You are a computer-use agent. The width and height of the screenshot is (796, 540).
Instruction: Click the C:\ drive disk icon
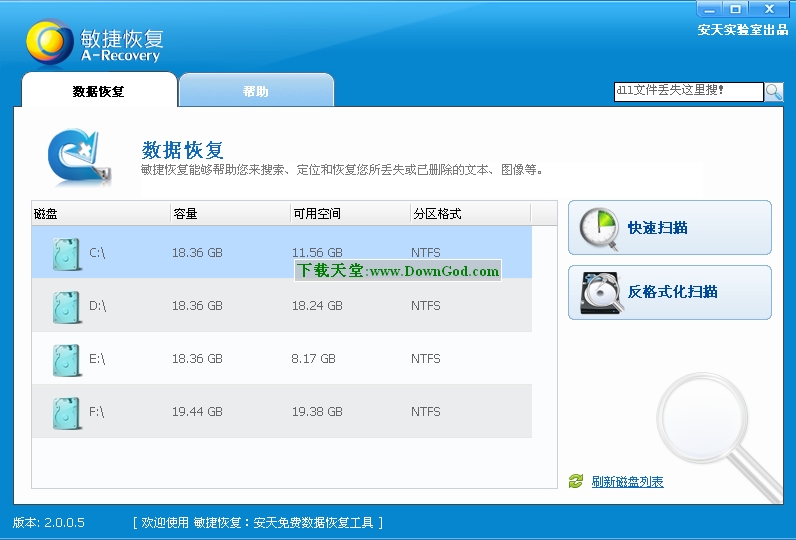tap(66, 254)
